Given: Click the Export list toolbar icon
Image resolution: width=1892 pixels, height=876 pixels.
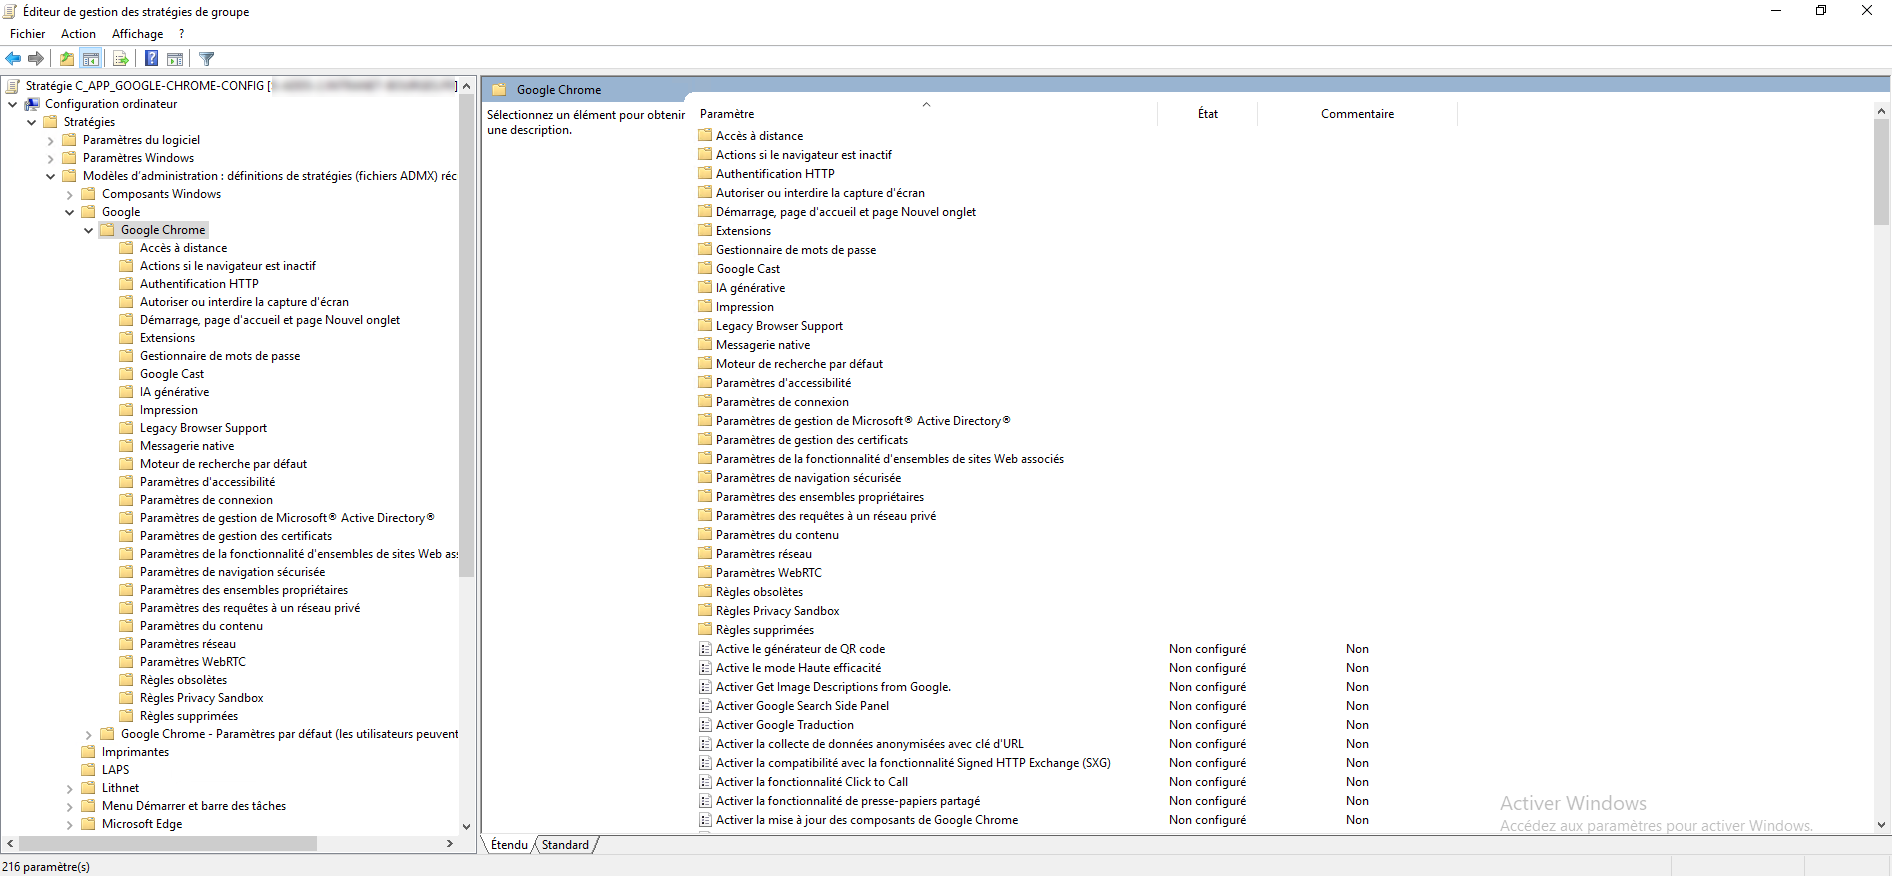Looking at the screenshot, I should (121, 59).
